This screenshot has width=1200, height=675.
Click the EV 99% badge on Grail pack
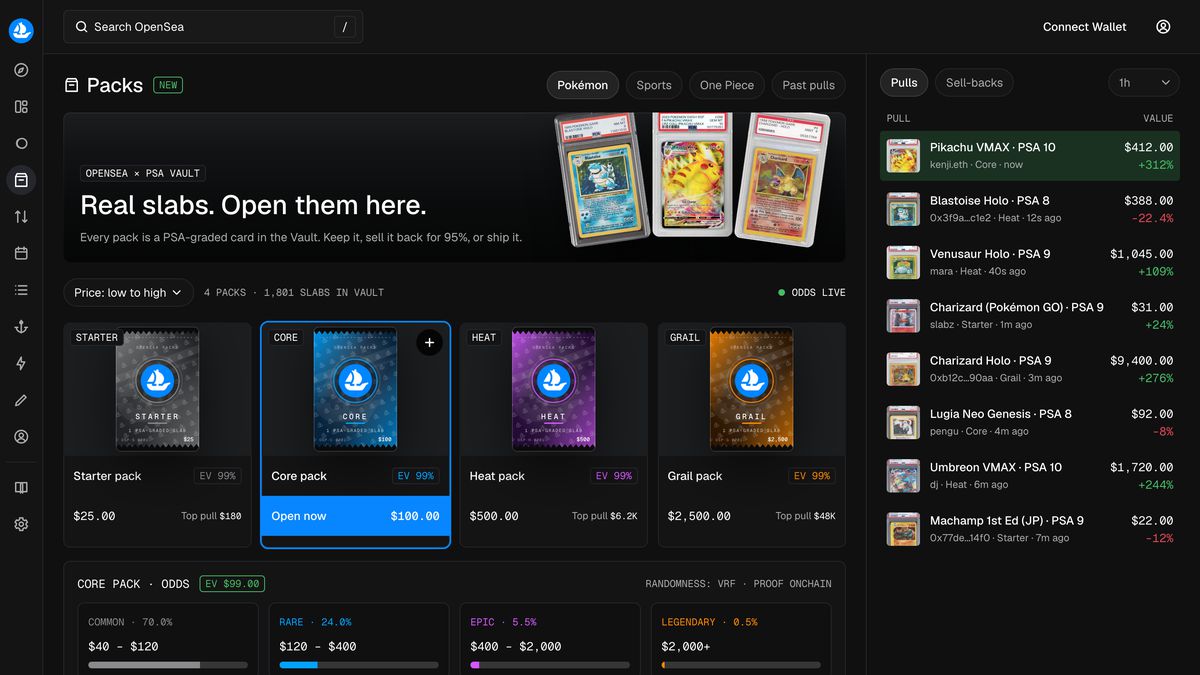click(x=811, y=476)
